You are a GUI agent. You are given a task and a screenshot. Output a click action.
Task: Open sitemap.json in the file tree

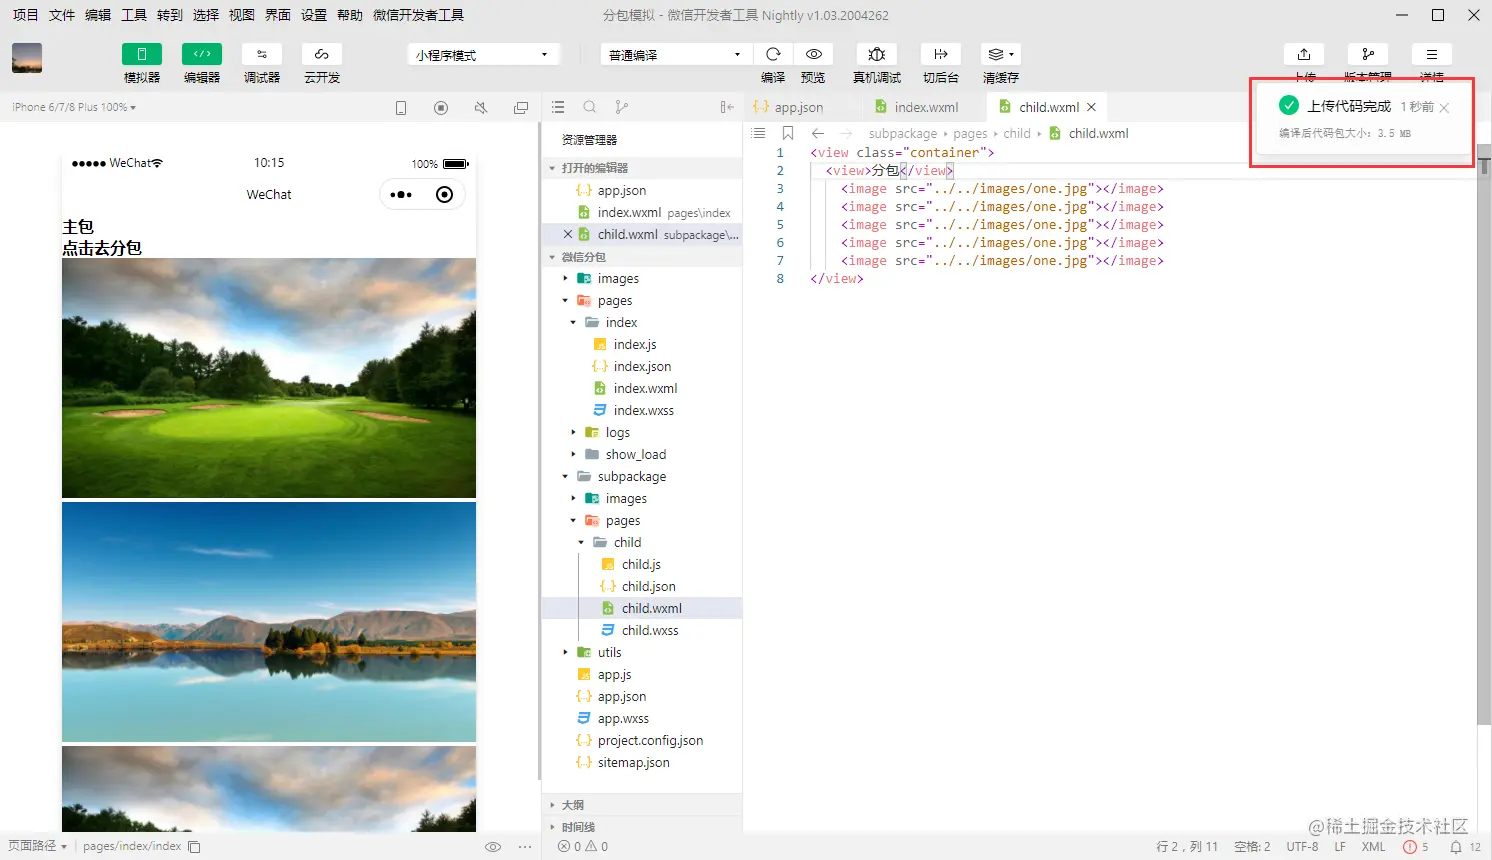(633, 763)
